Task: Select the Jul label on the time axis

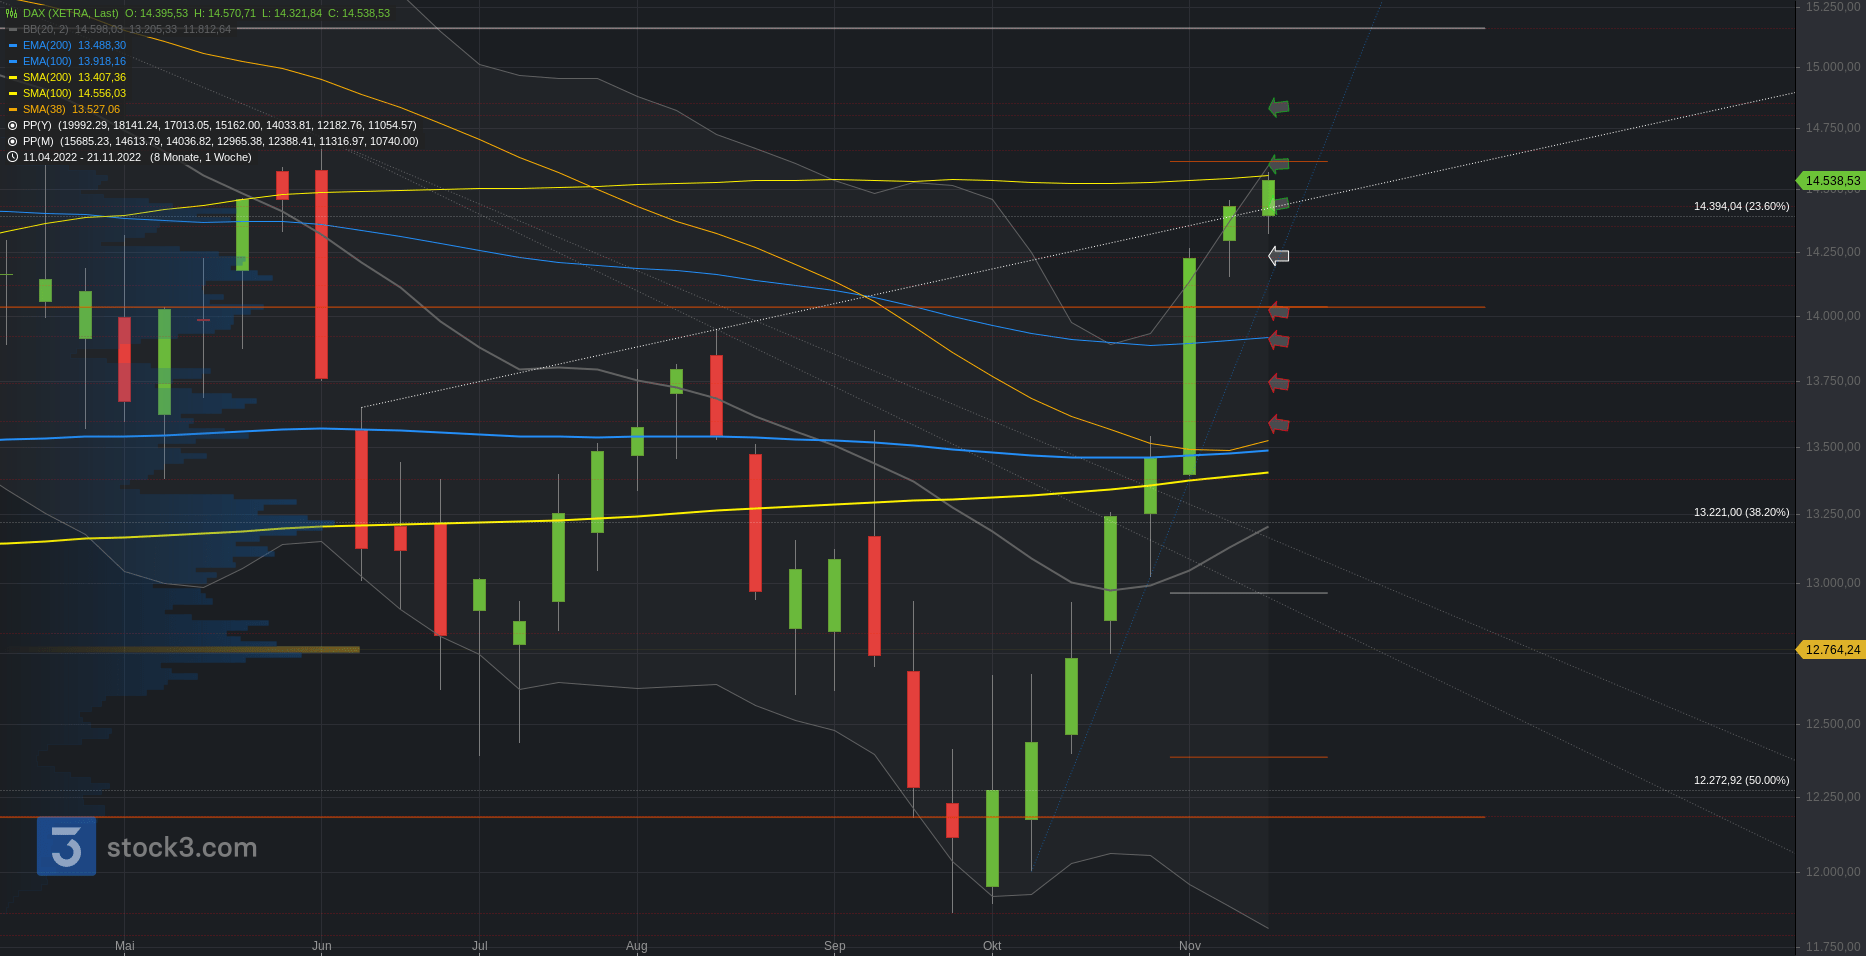Action: pyautogui.click(x=480, y=945)
